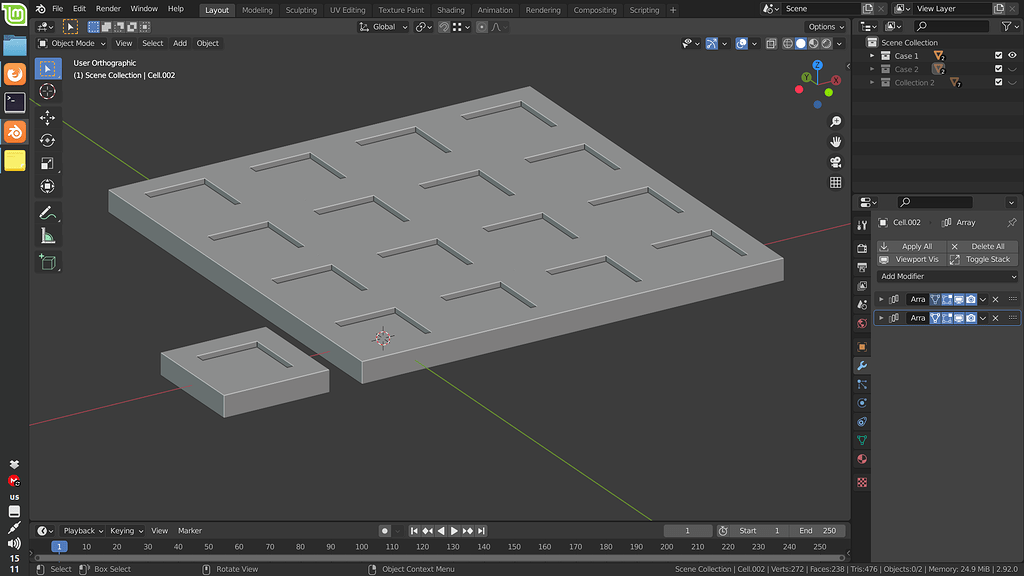Click the Delete All button
The width and height of the screenshot is (1024, 576).
pos(982,246)
